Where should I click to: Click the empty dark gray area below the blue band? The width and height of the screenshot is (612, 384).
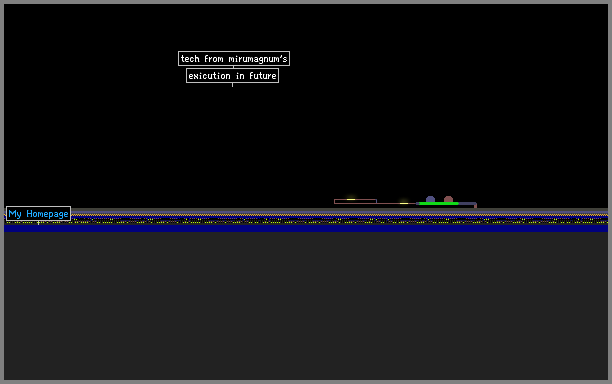click(x=306, y=306)
